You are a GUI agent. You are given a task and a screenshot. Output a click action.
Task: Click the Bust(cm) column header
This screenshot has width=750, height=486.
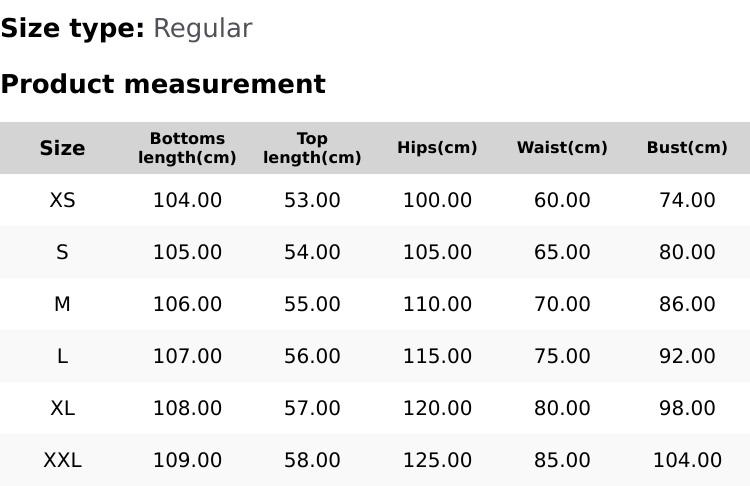point(687,148)
